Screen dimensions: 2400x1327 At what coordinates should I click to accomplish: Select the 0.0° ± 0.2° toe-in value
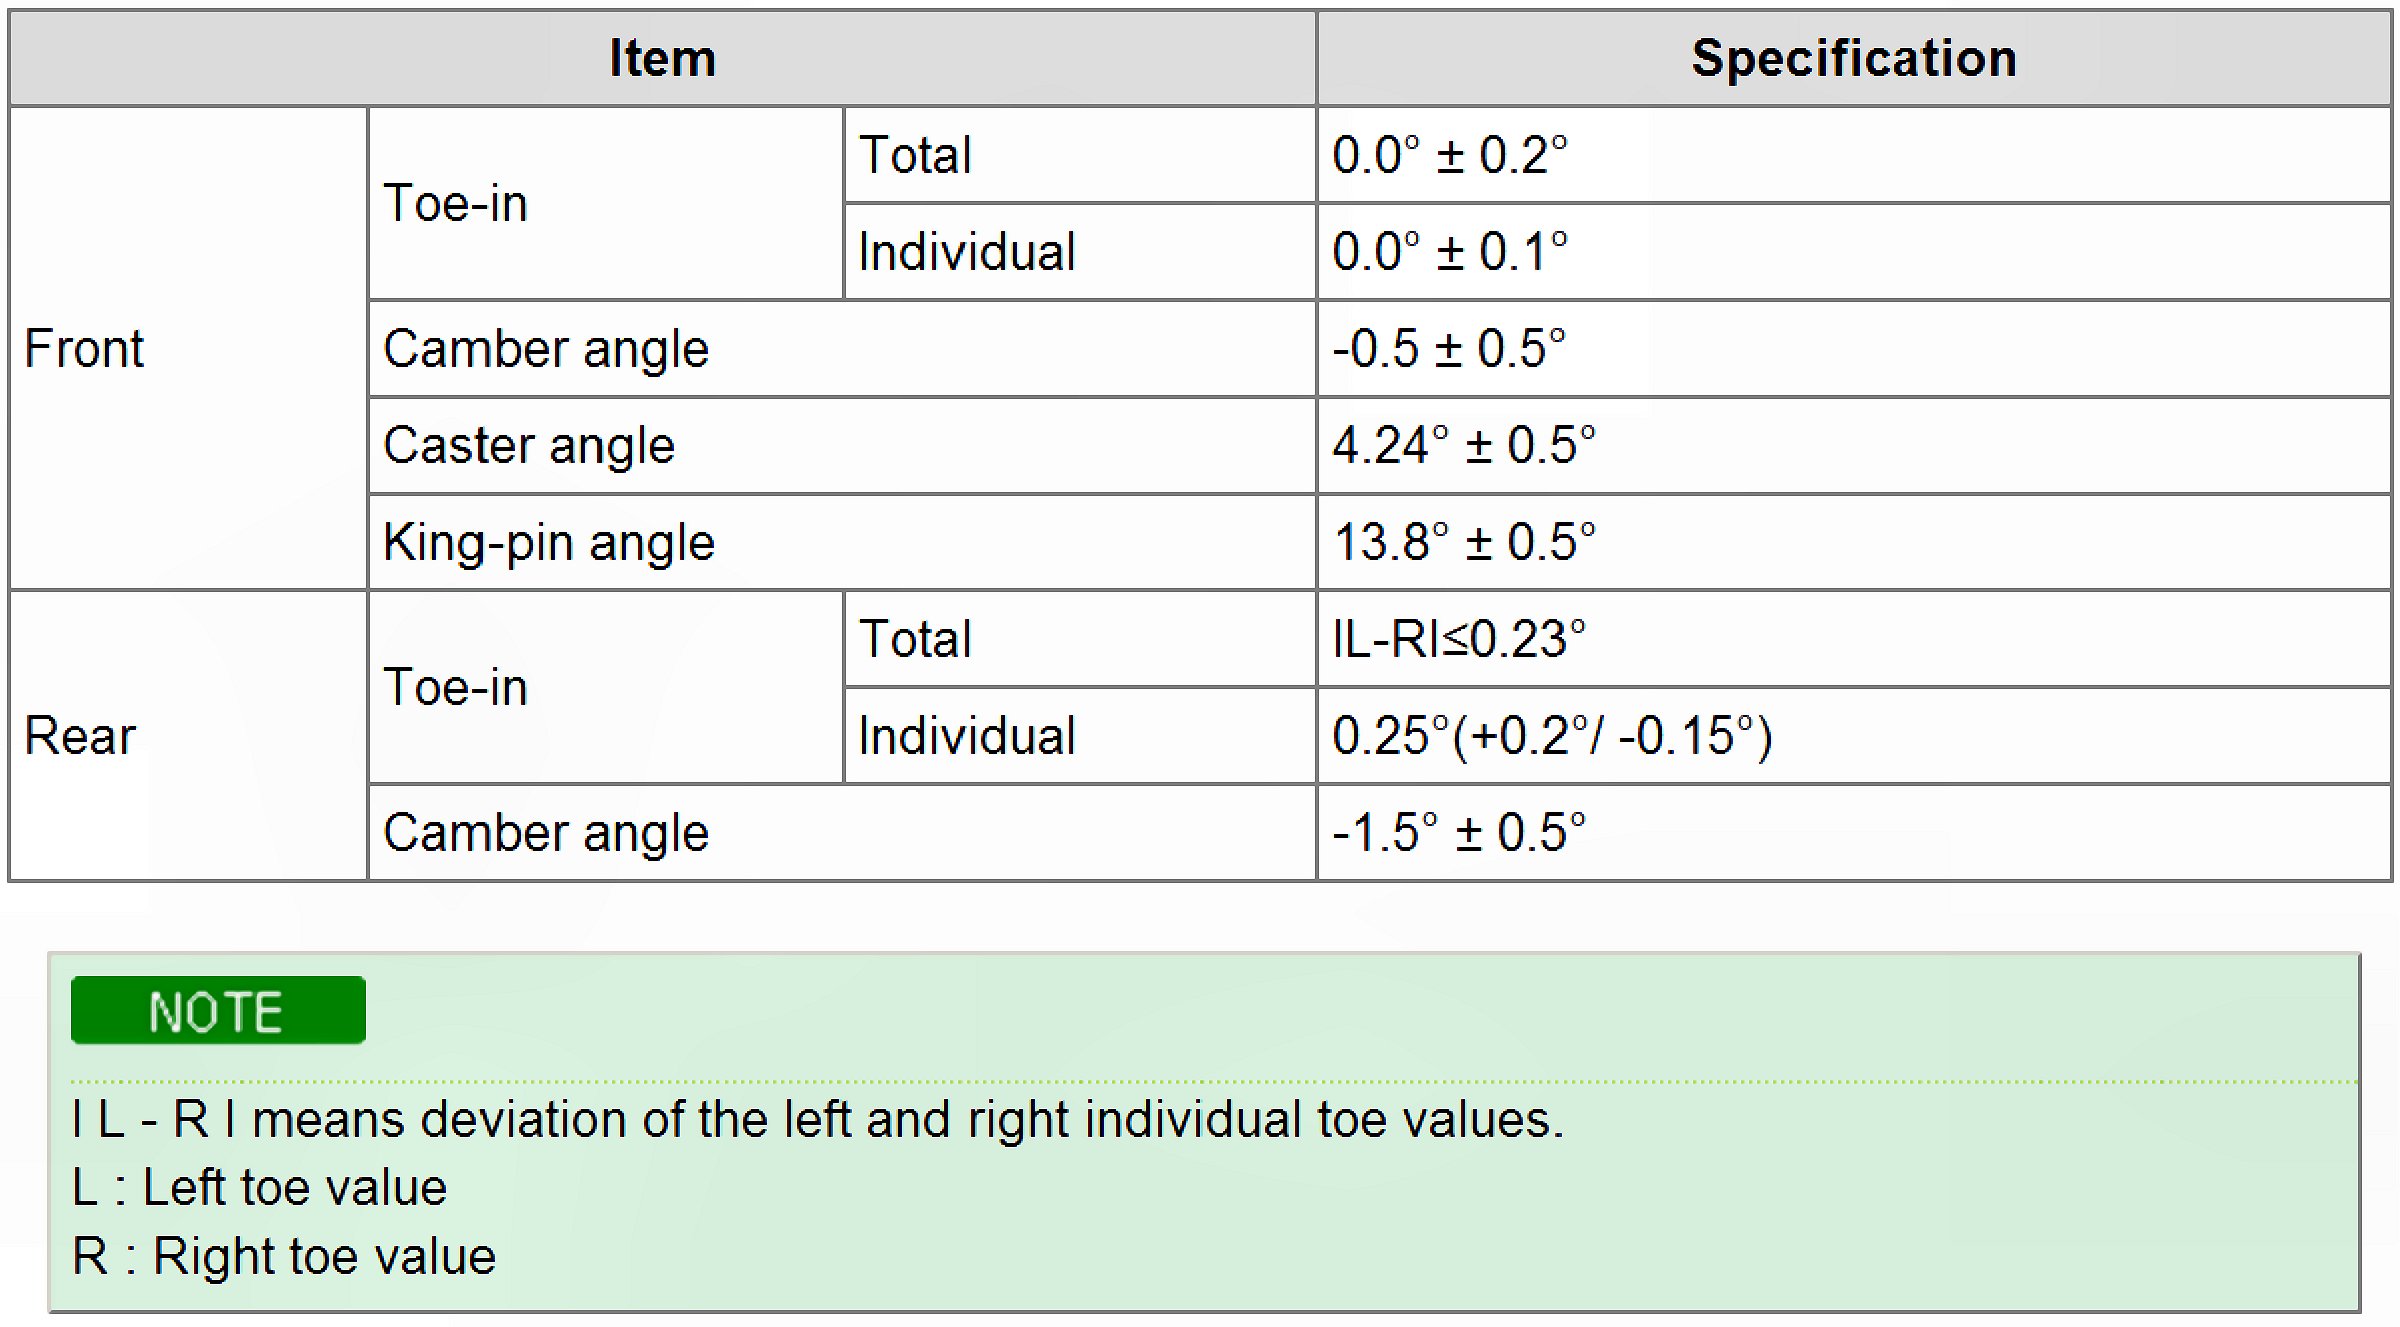[1449, 156]
